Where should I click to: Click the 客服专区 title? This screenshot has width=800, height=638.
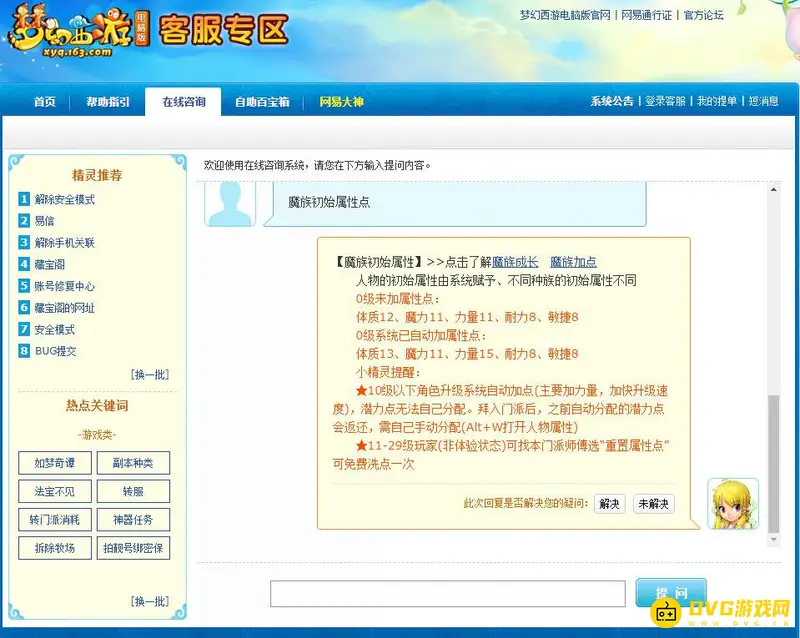coord(223,30)
